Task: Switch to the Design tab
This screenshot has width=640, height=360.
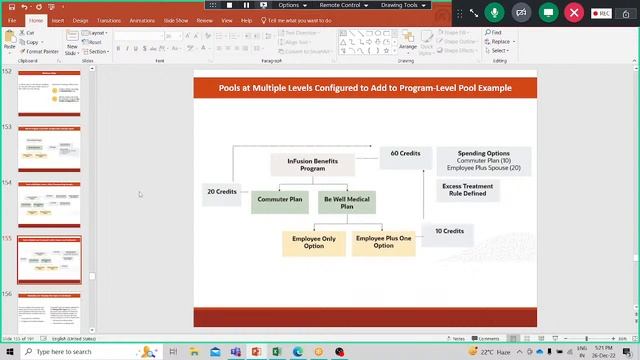Action: click(80, 20)
